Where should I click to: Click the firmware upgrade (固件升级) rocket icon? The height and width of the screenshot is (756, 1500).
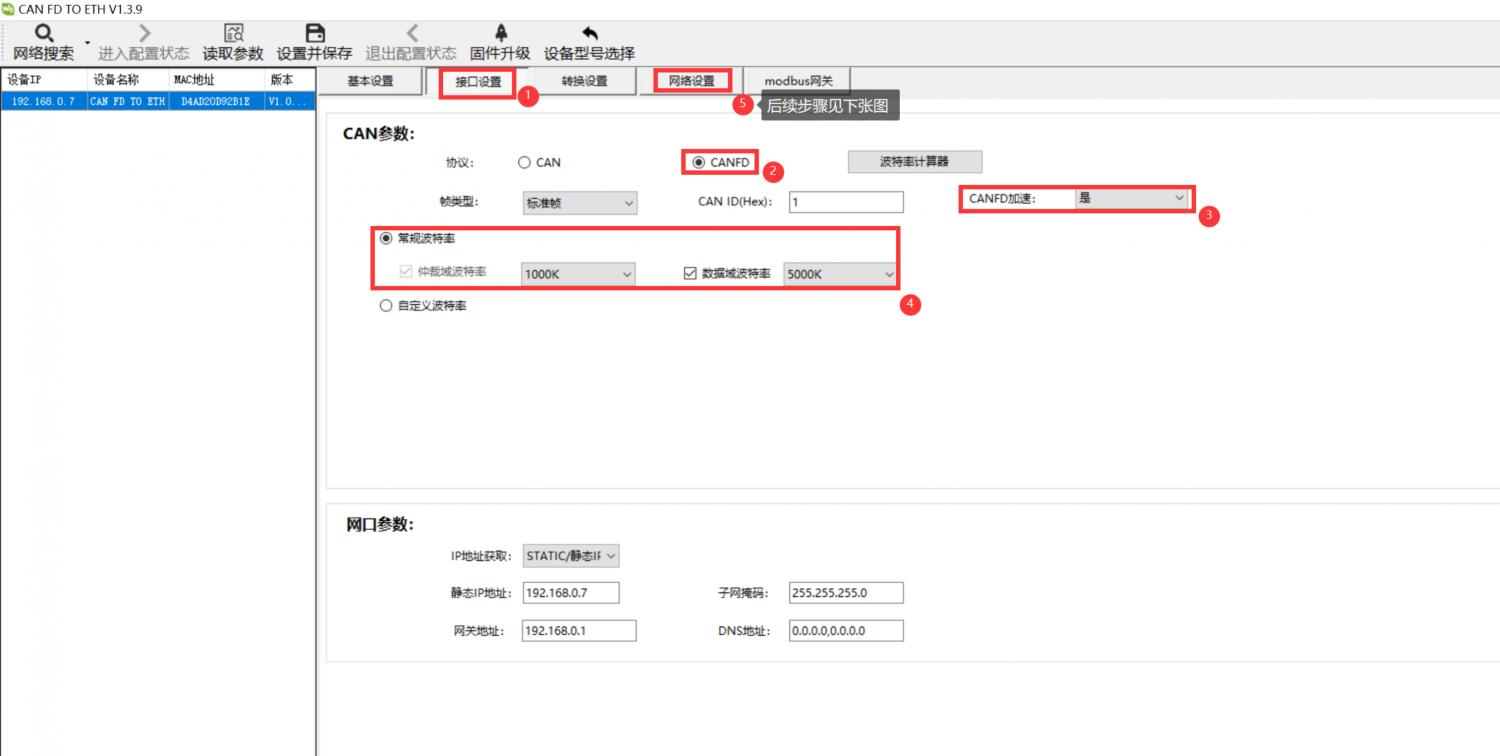pos(500,34)
